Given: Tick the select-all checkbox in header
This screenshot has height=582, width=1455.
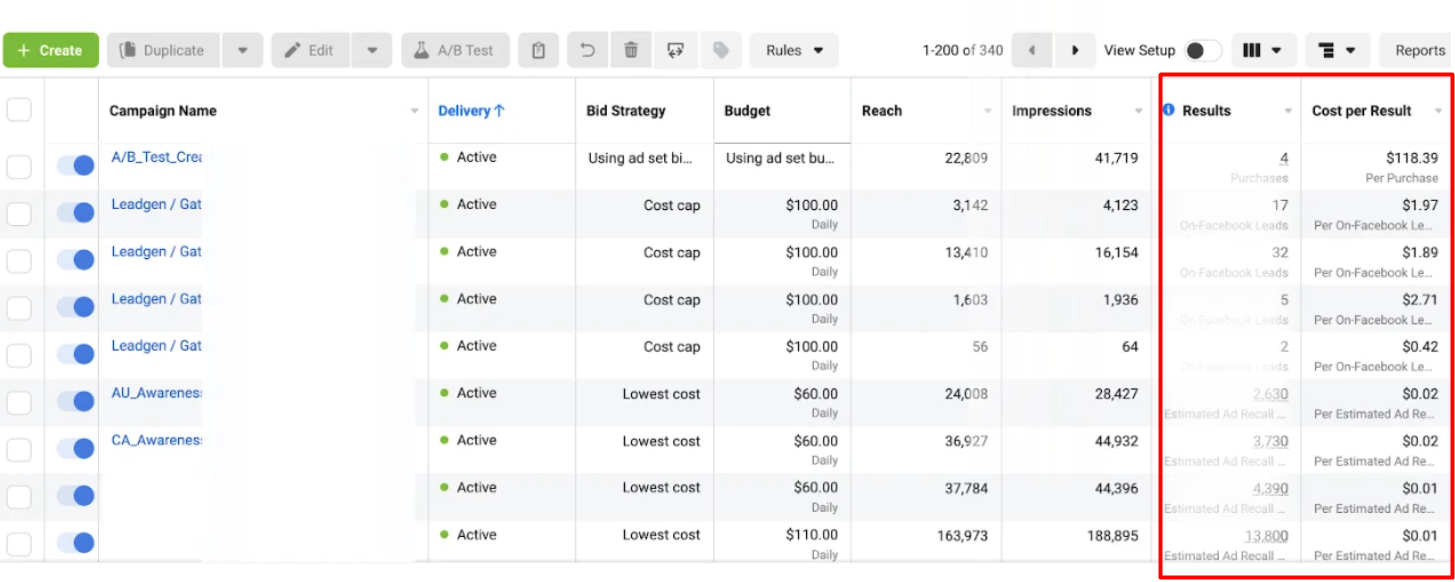Looking at the screenshot, I should [x=19, y=111].
